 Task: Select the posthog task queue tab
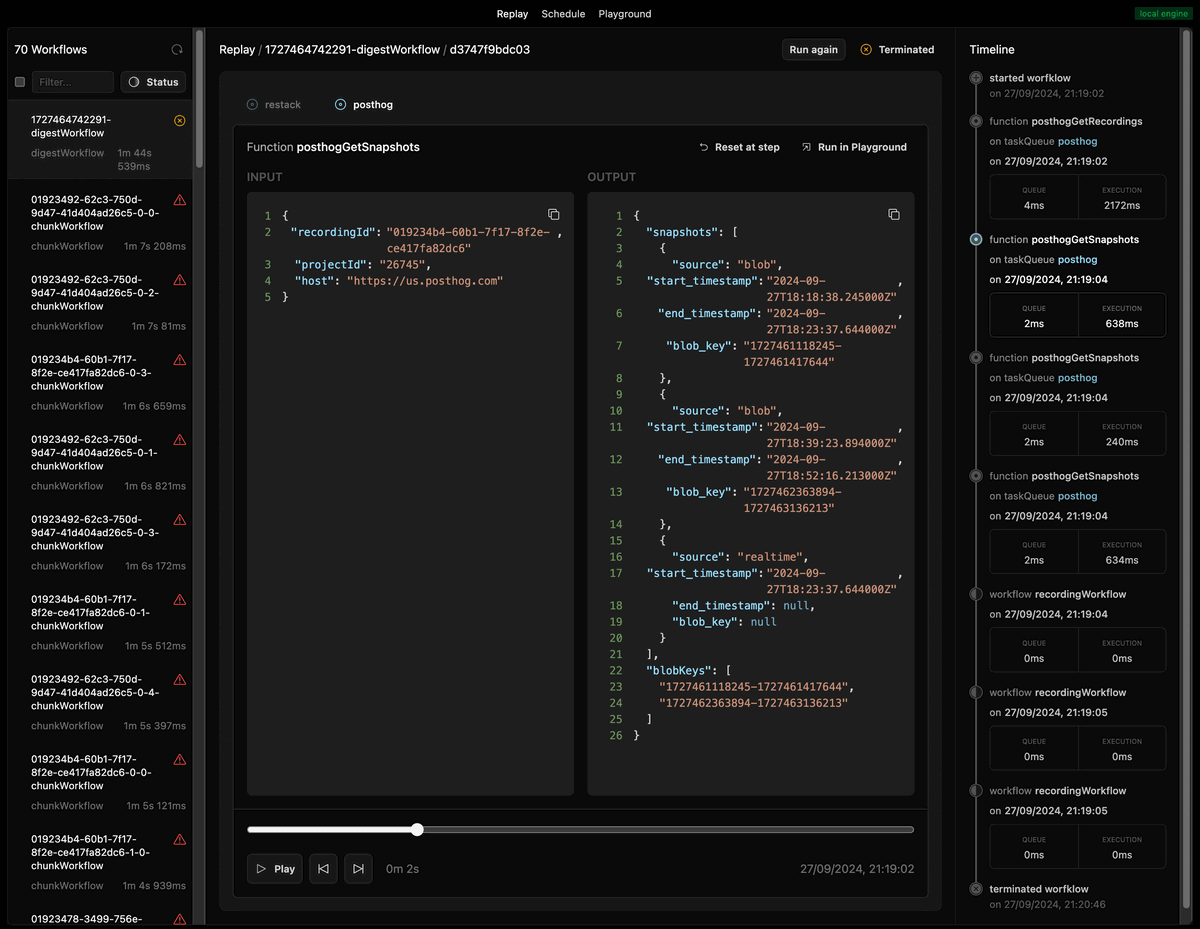point(364,104)
